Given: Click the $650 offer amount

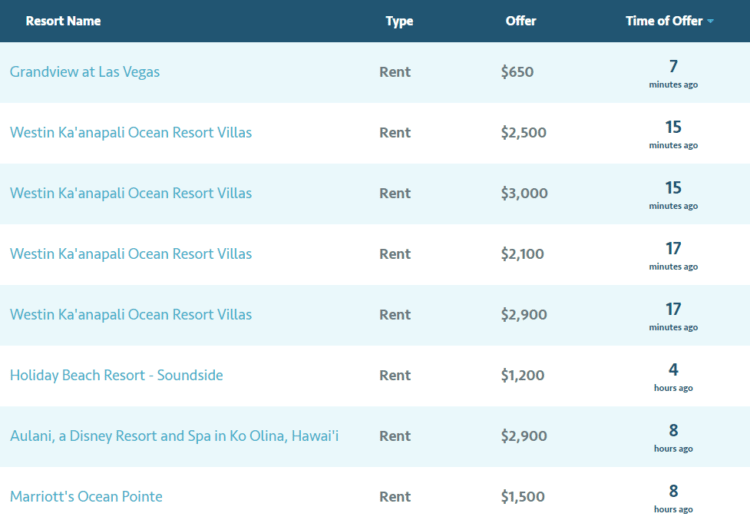Looking at the screenshot, I should [518, 72].
